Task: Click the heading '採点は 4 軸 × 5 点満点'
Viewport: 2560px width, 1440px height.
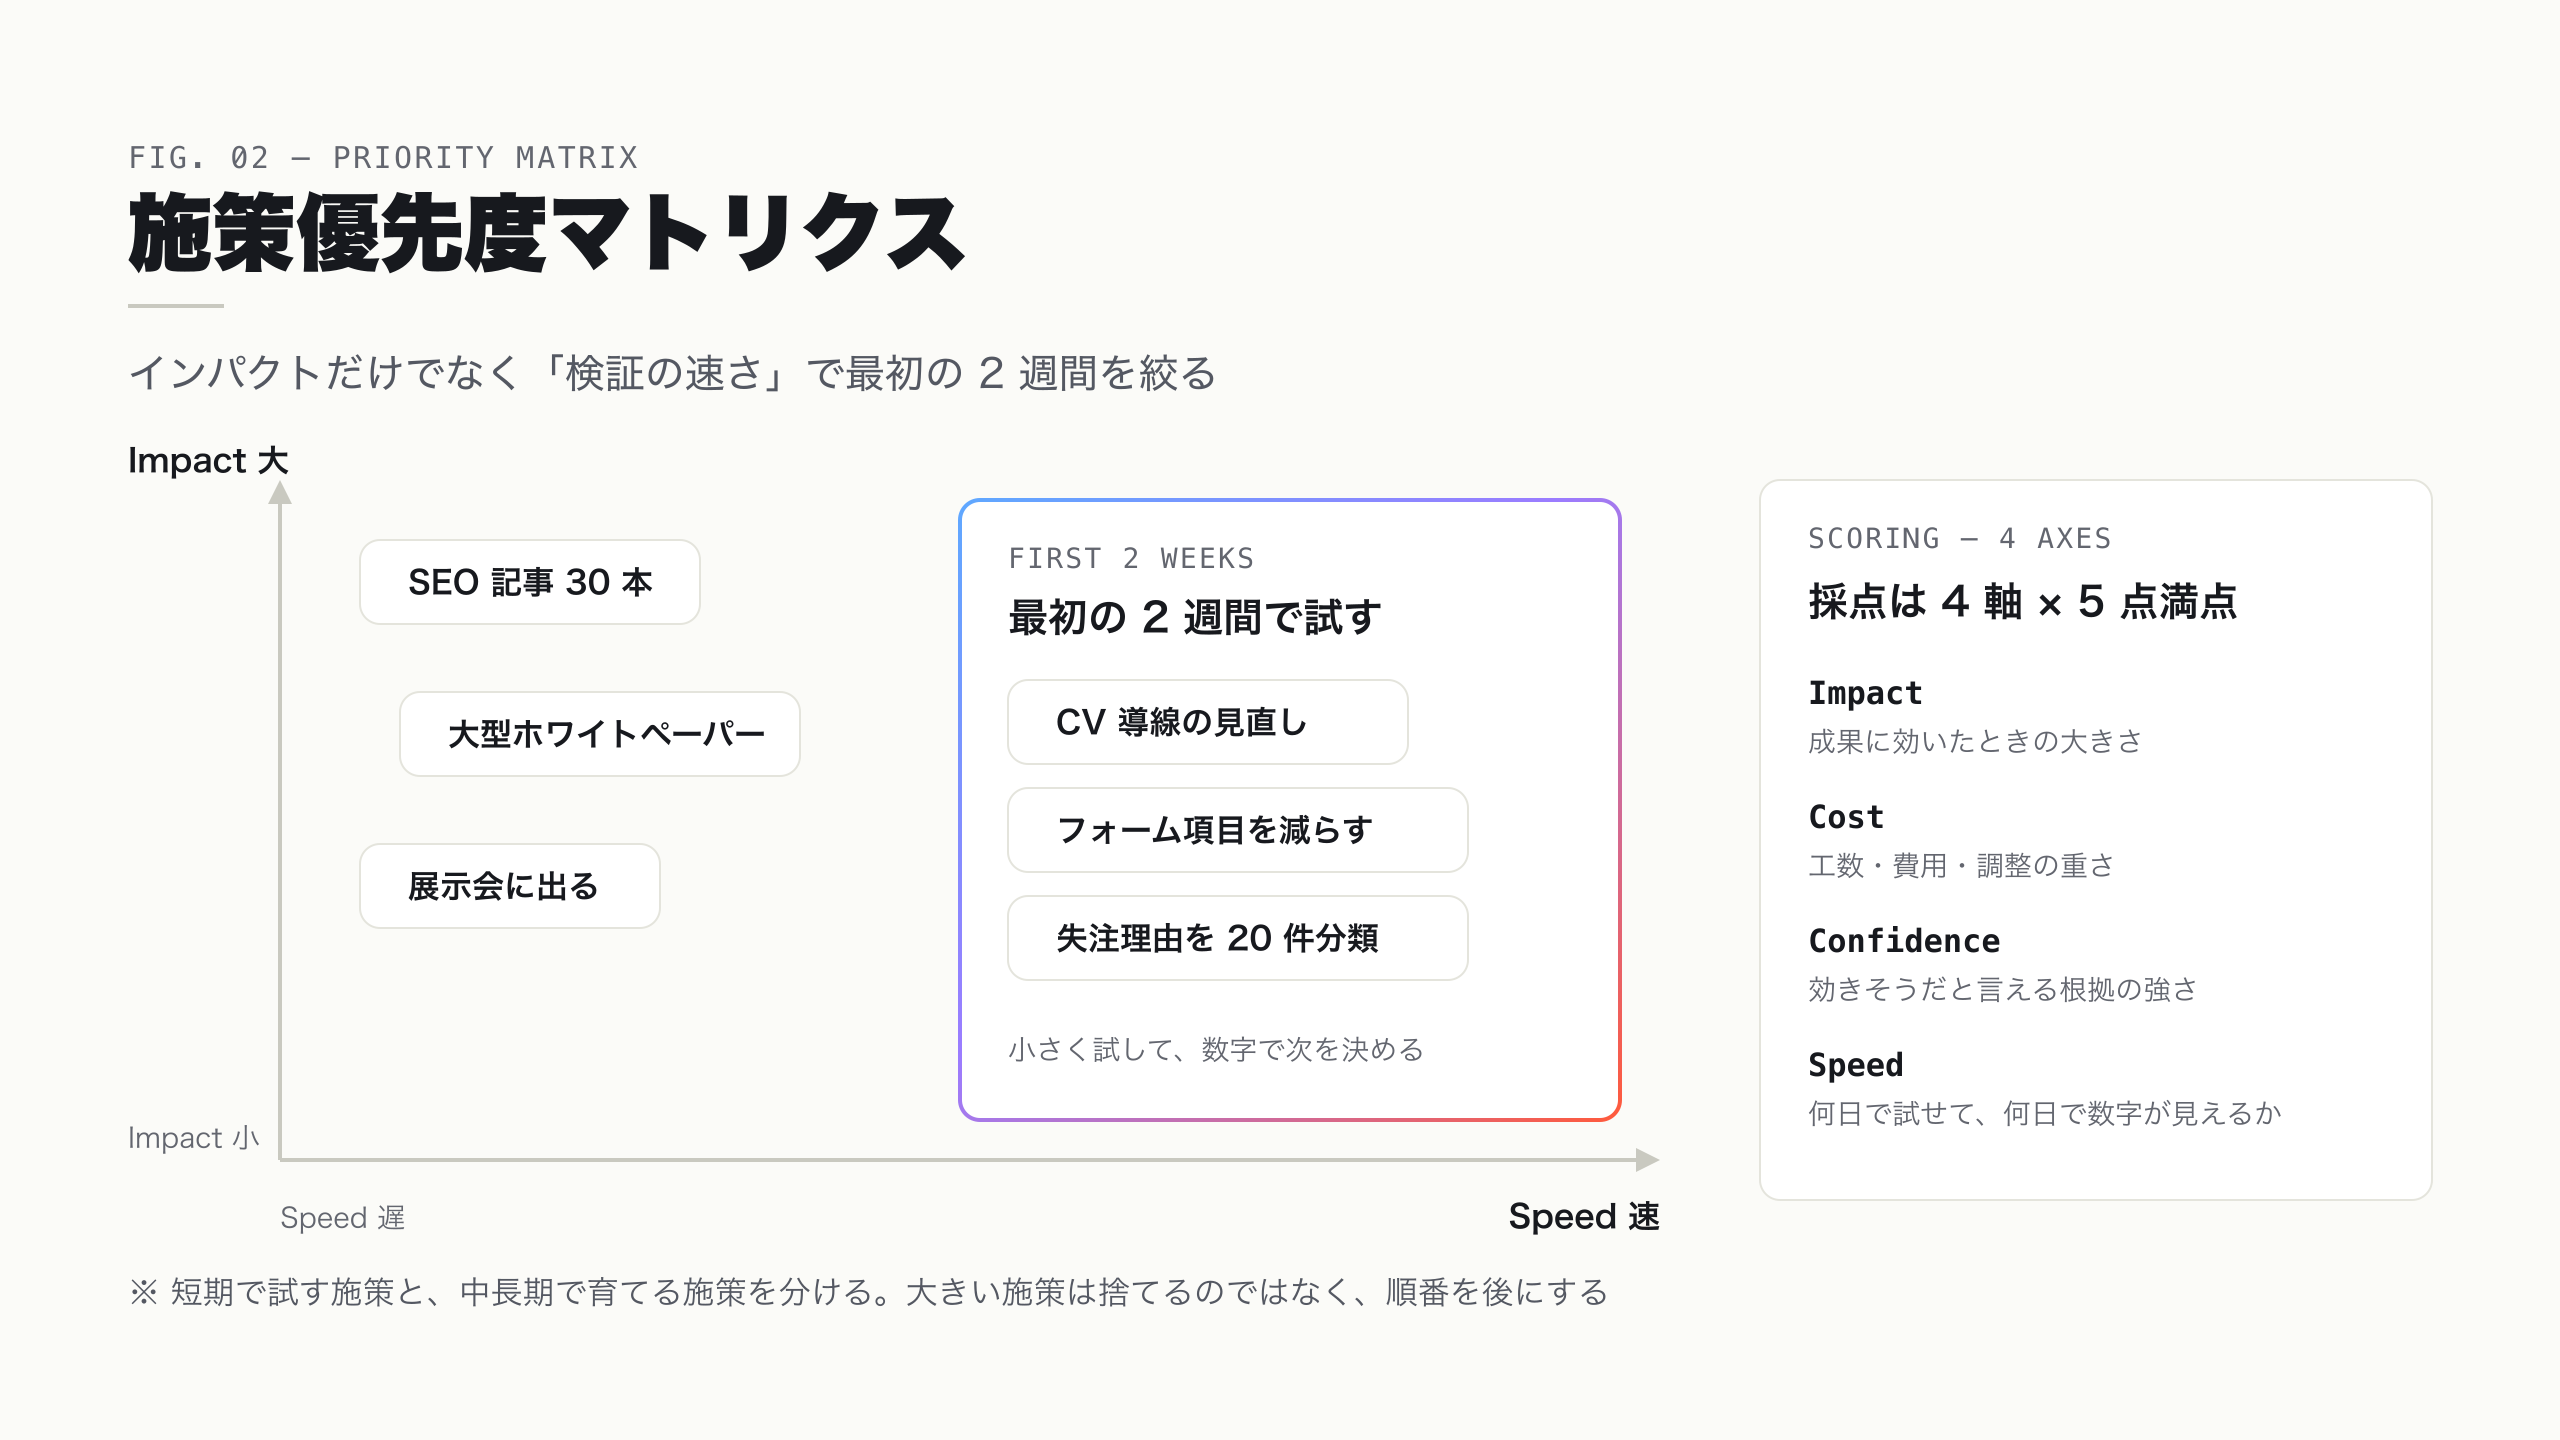Action: coord(2023,602)
